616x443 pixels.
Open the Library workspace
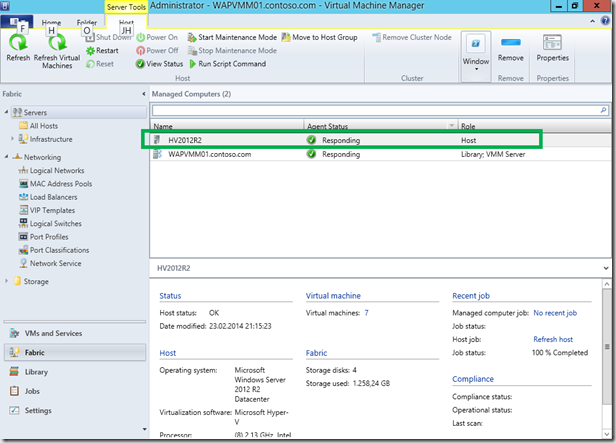coord(75,372)
